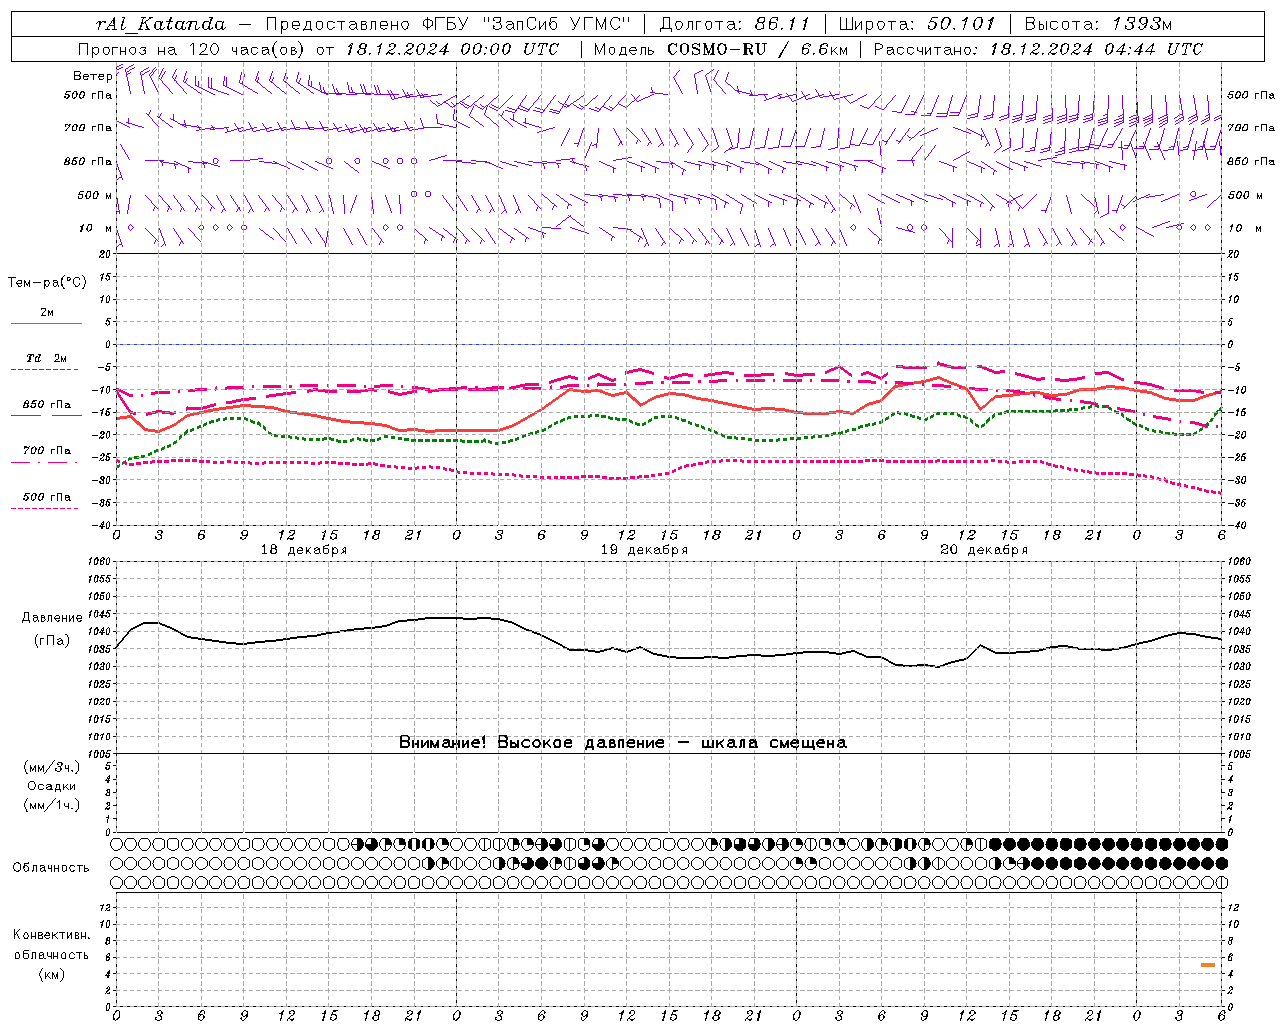Click the (мм/3ч.) precipitation unit label
1280x1024 pixels.
pos(52,767)
